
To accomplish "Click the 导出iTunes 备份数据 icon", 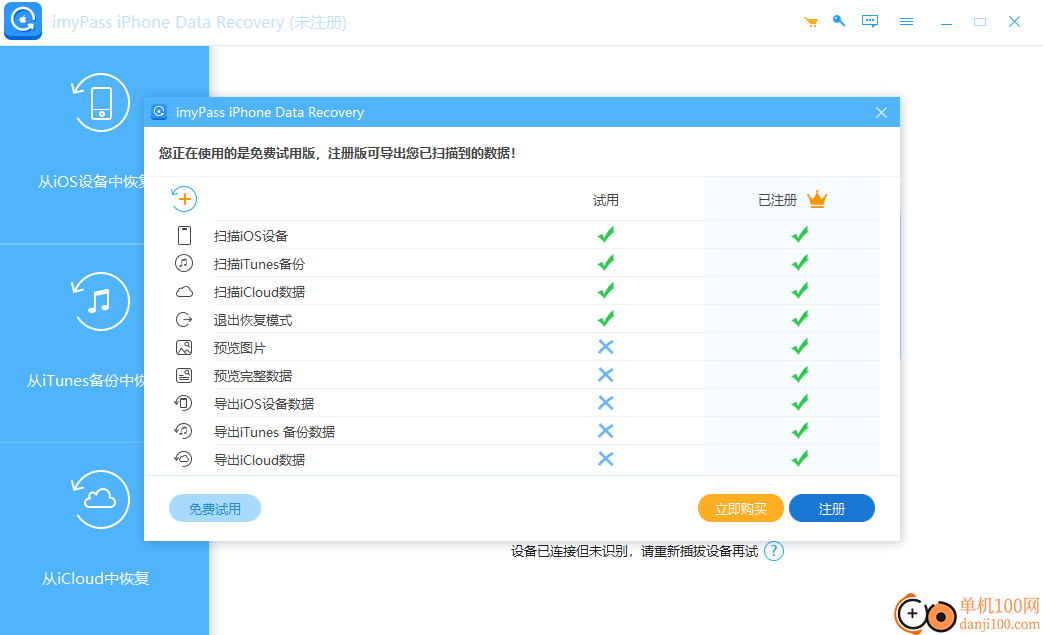I will click(184, 432).
